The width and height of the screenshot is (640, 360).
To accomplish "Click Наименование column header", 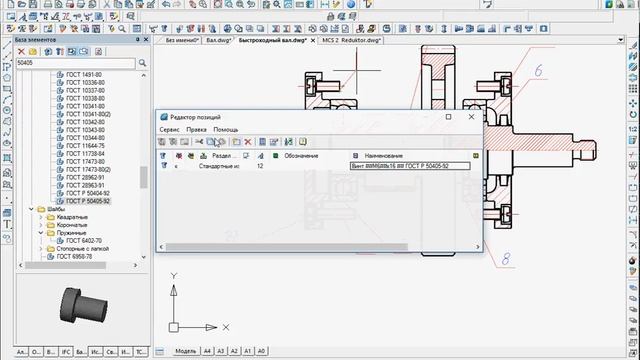I will [383, 156].
